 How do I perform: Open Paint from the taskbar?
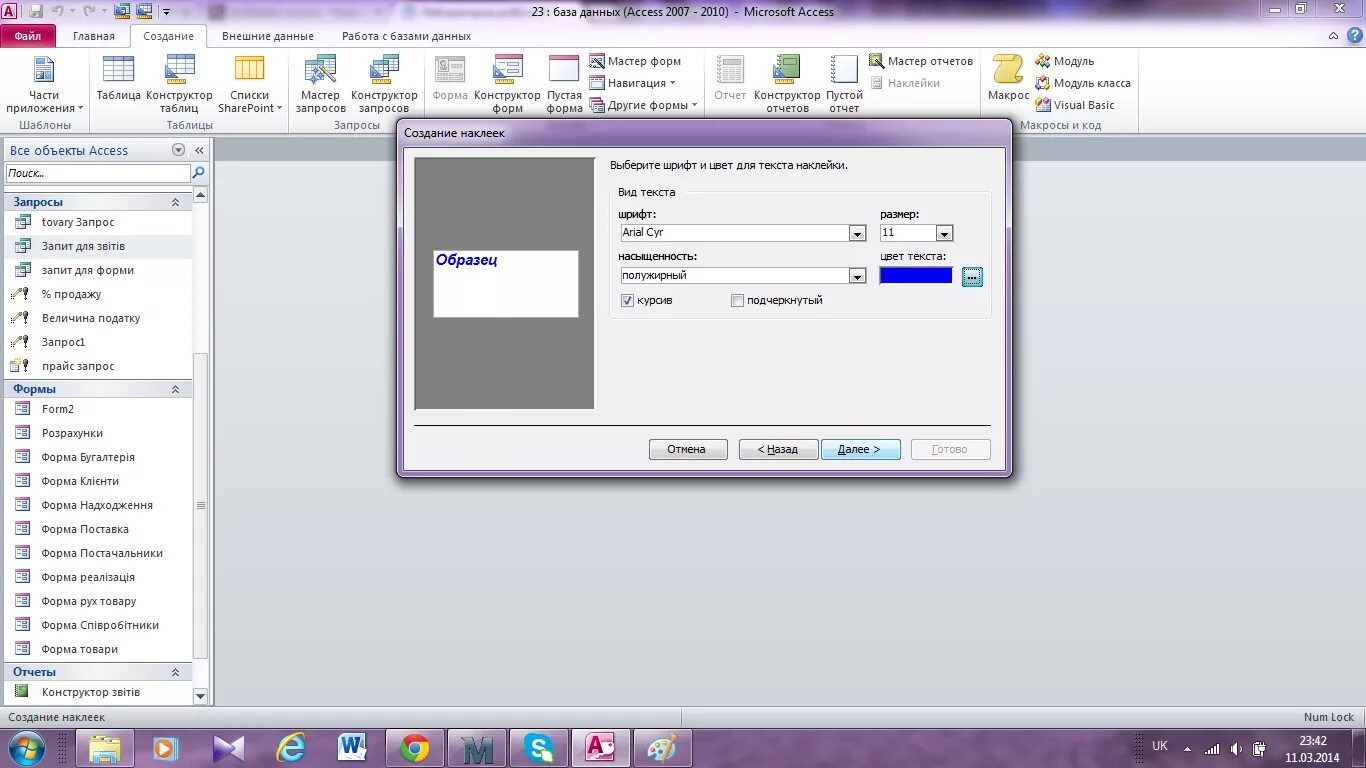pos(663,747)
